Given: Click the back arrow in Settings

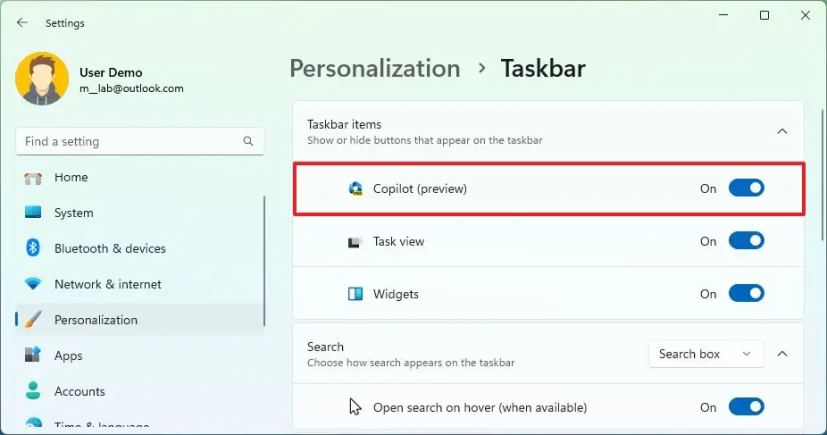Looking at the screenshot, I should [22, 23].
